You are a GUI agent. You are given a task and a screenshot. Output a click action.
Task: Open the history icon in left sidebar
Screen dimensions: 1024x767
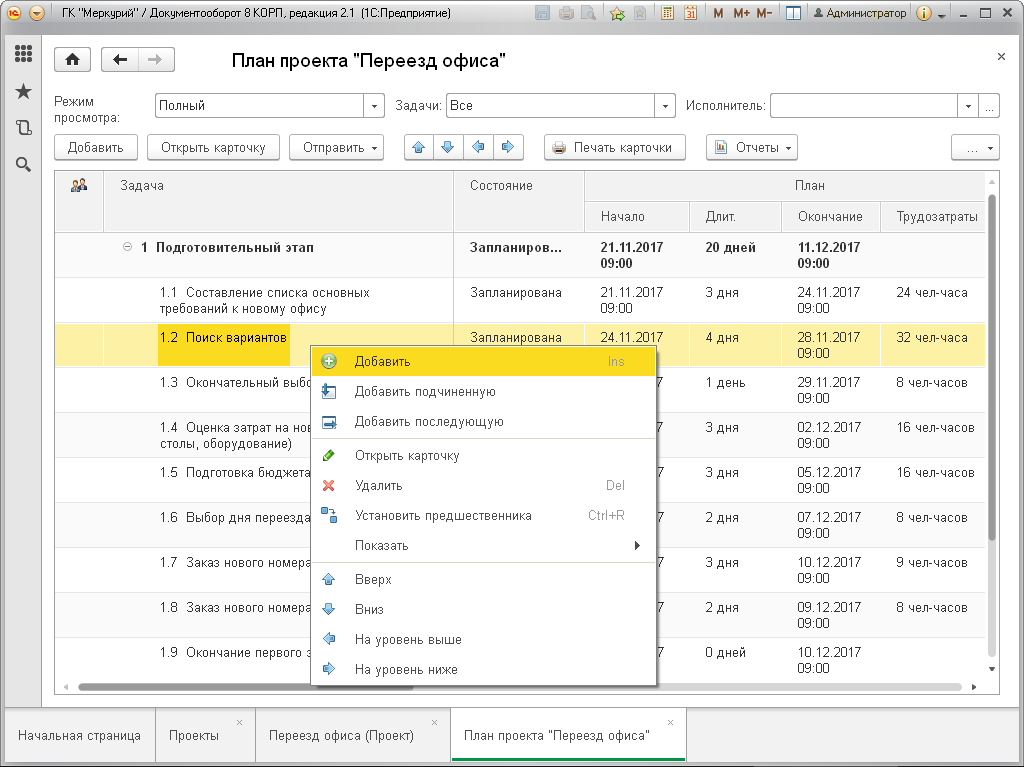tap(24, 127)
